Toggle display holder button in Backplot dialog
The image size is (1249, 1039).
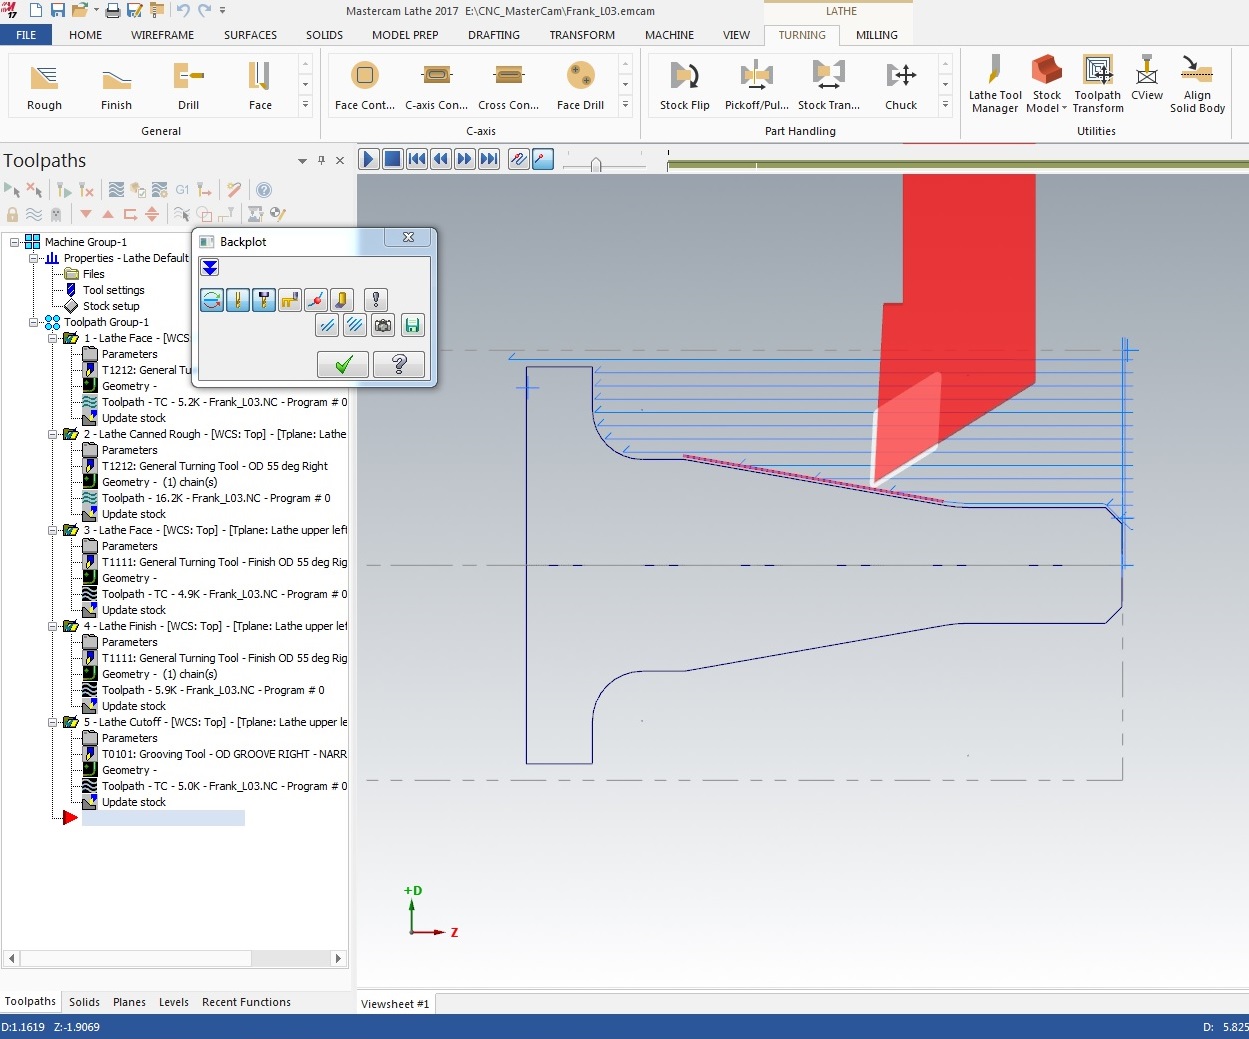[x=264, y=300]
